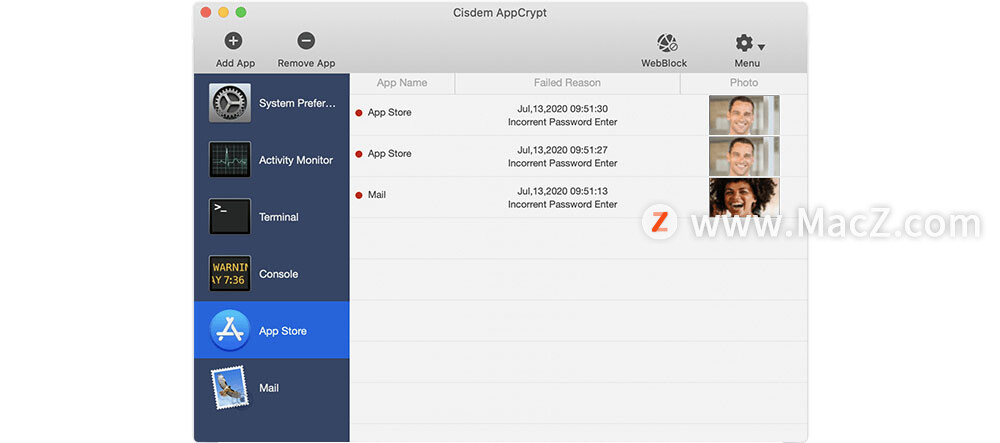
Task: Click the Console label in sidebar
Action: [279, 274]
